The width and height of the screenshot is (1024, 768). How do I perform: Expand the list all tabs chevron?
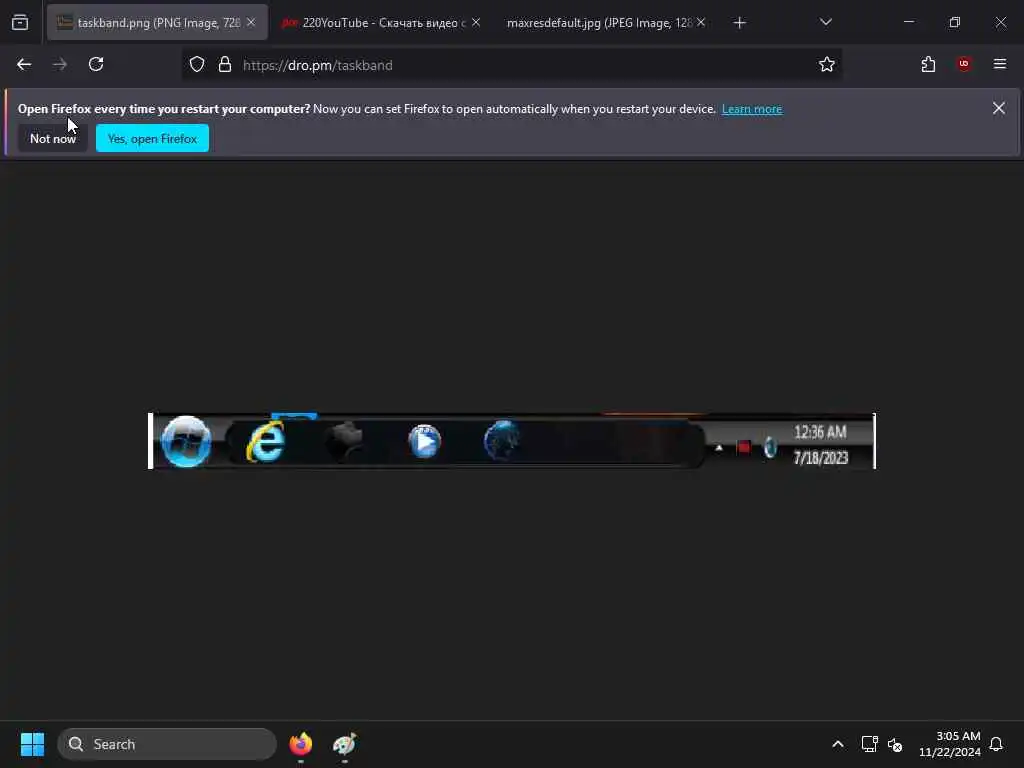click(825, 22)
